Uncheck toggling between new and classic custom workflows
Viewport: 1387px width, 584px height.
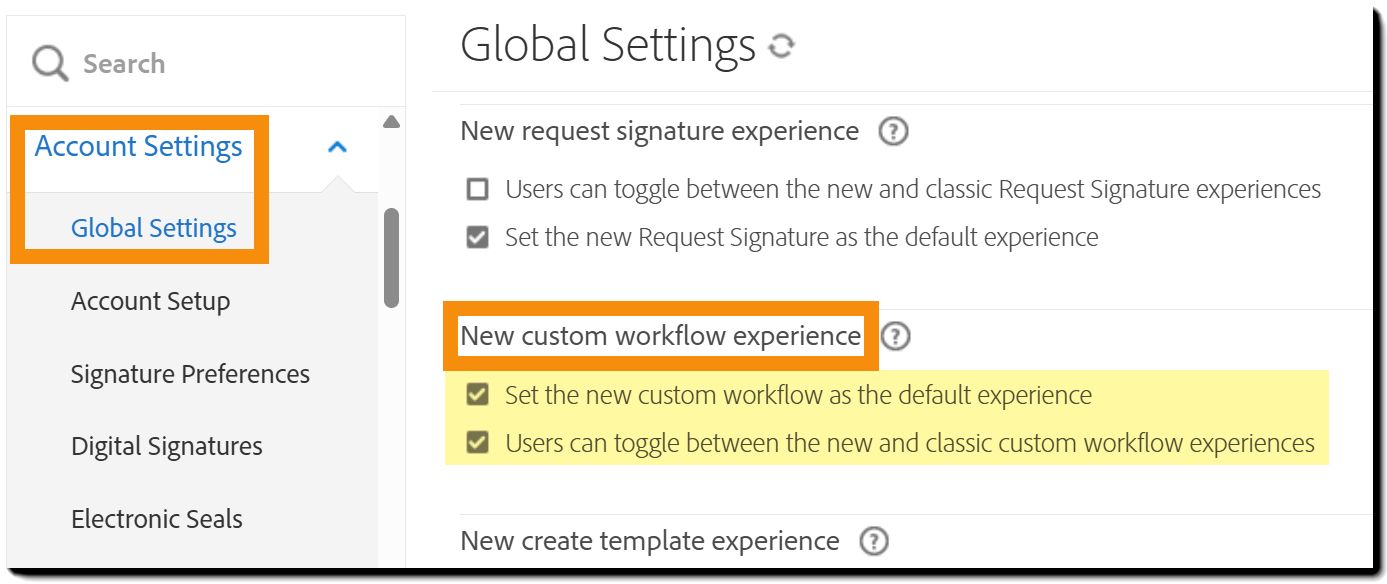click(x=476, y=442)
